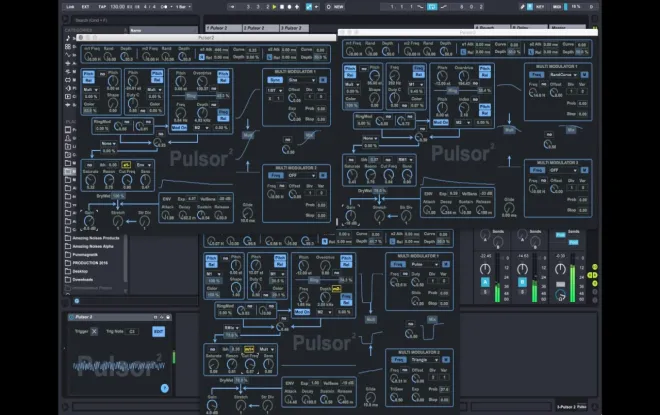Click the TAP tempo button
Image resolution: width=660 pixels, height=415 pixels.
coord(102,7)
